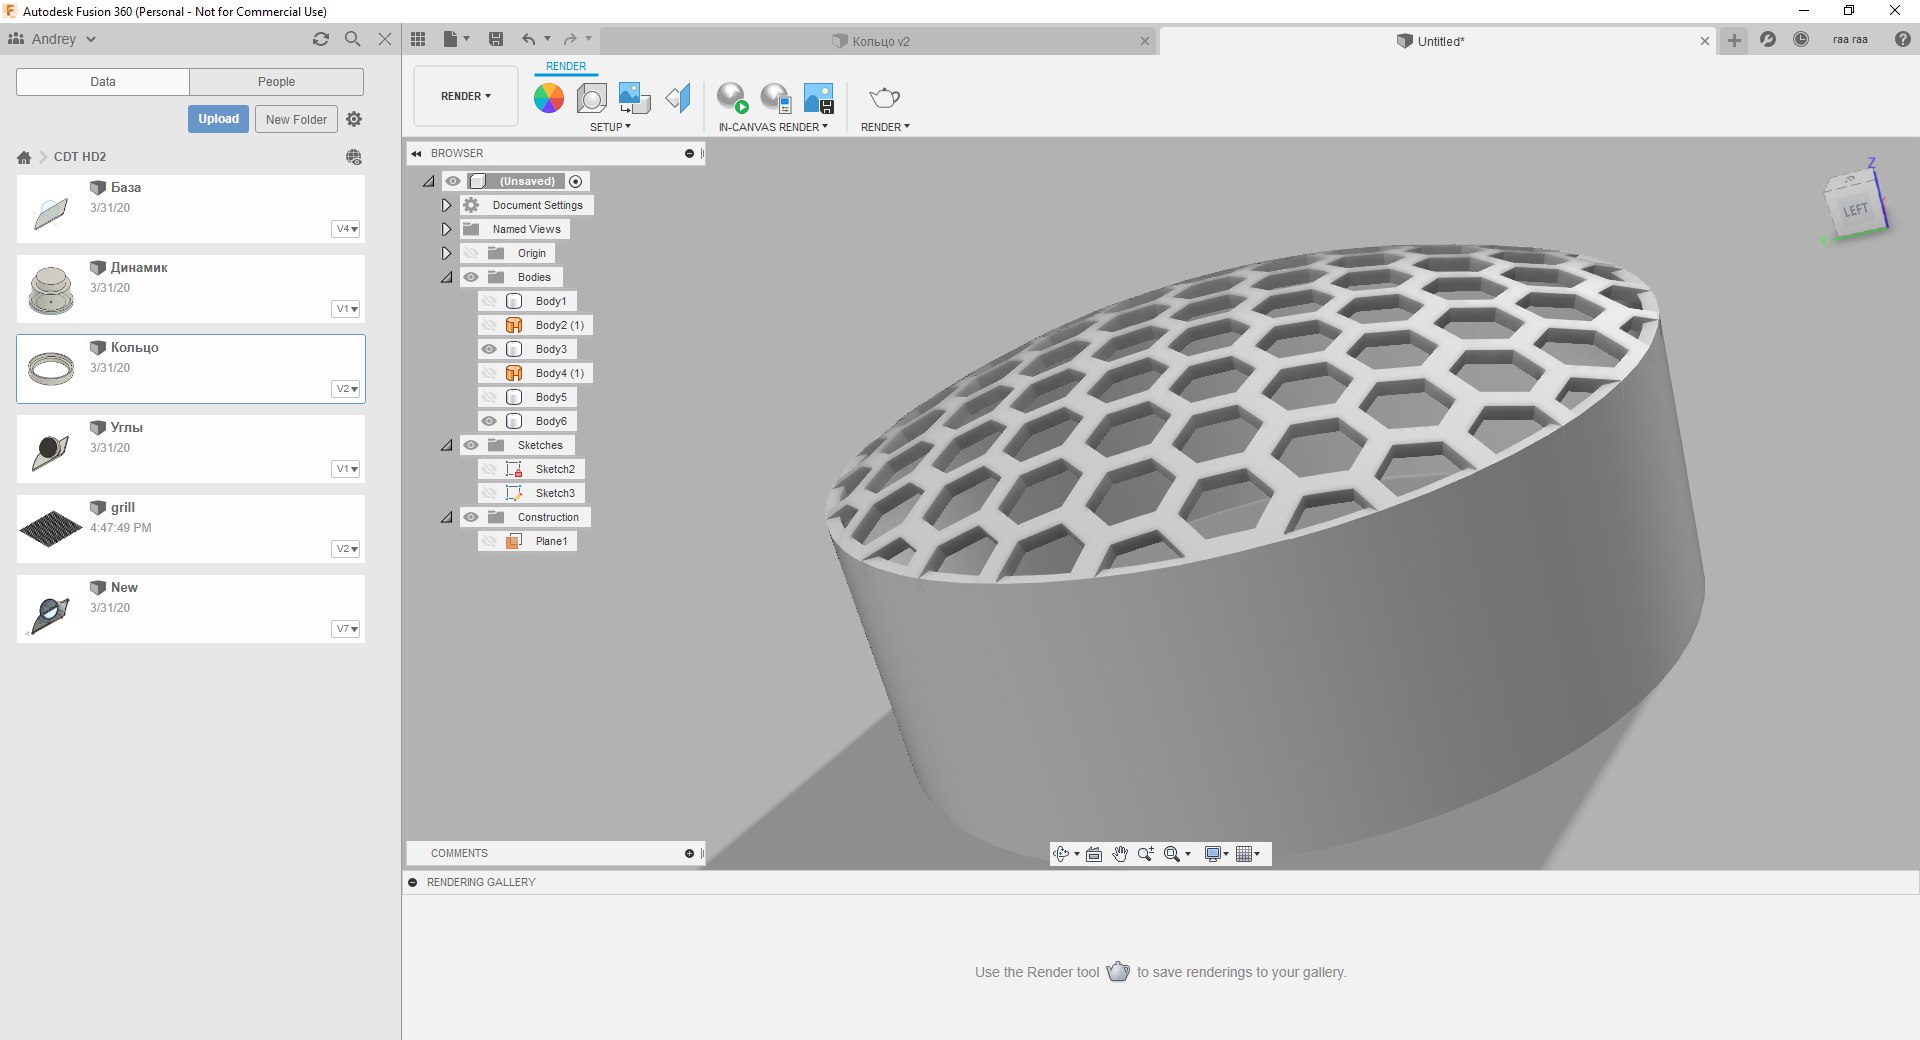This screenshot has height=1040, width=1920.
Task: Open the grill design thumbnail
Action: coord(51,528)
